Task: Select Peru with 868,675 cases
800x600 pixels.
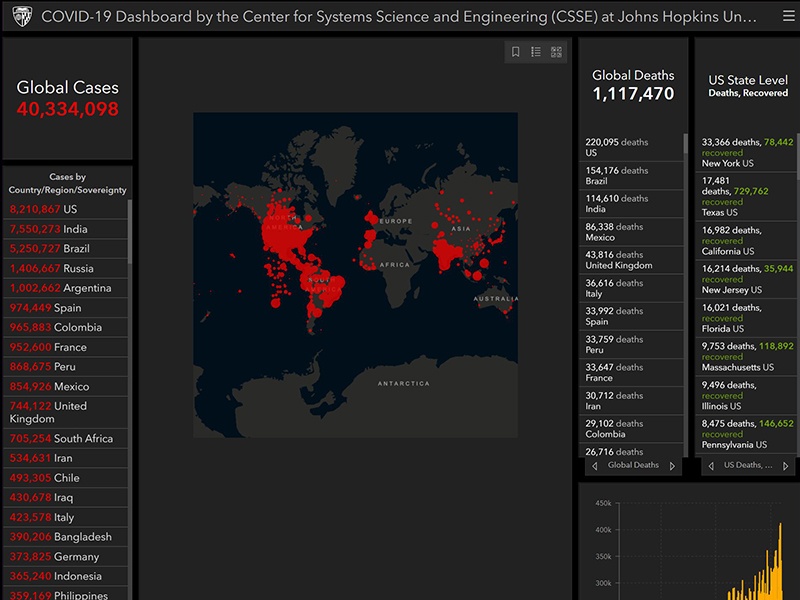Action: tap(65, 366)
